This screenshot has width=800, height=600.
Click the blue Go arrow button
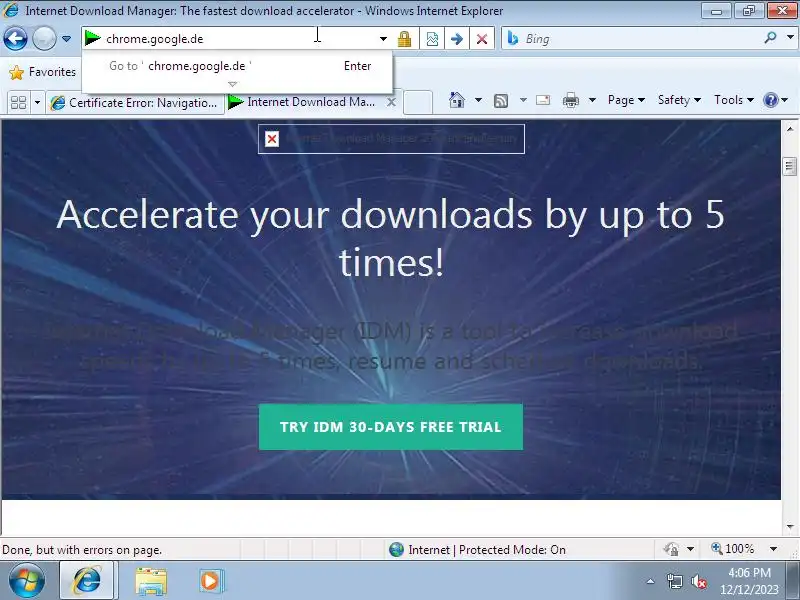[457, 39]
